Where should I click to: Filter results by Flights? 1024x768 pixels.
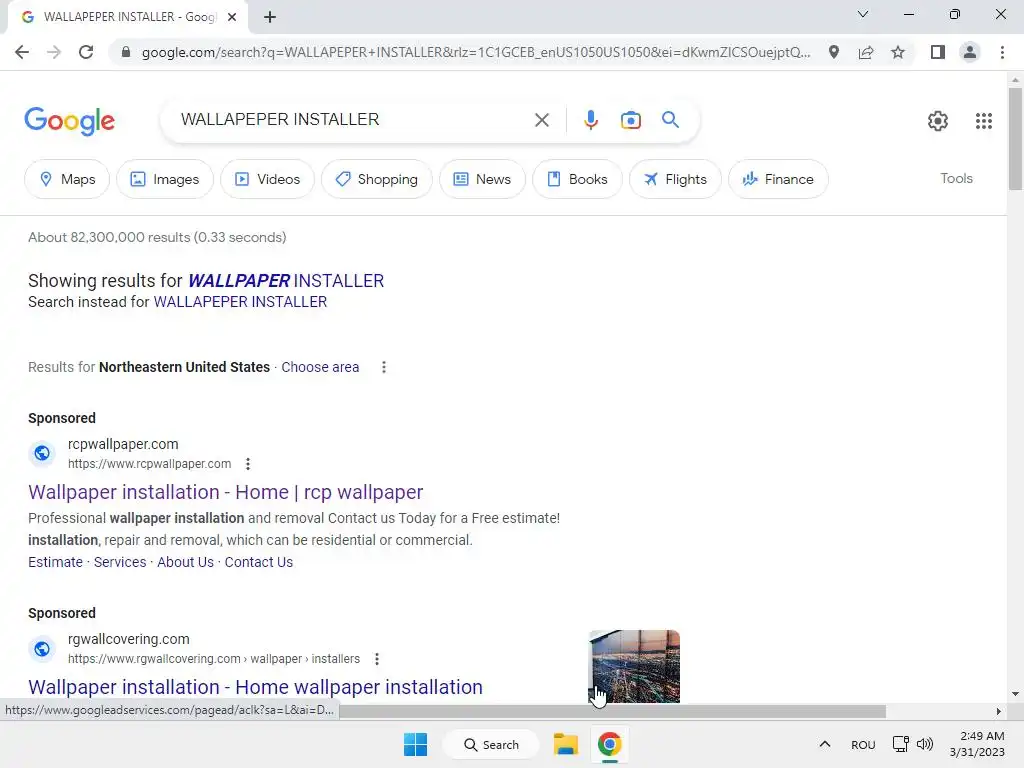[x=675, y=179]
